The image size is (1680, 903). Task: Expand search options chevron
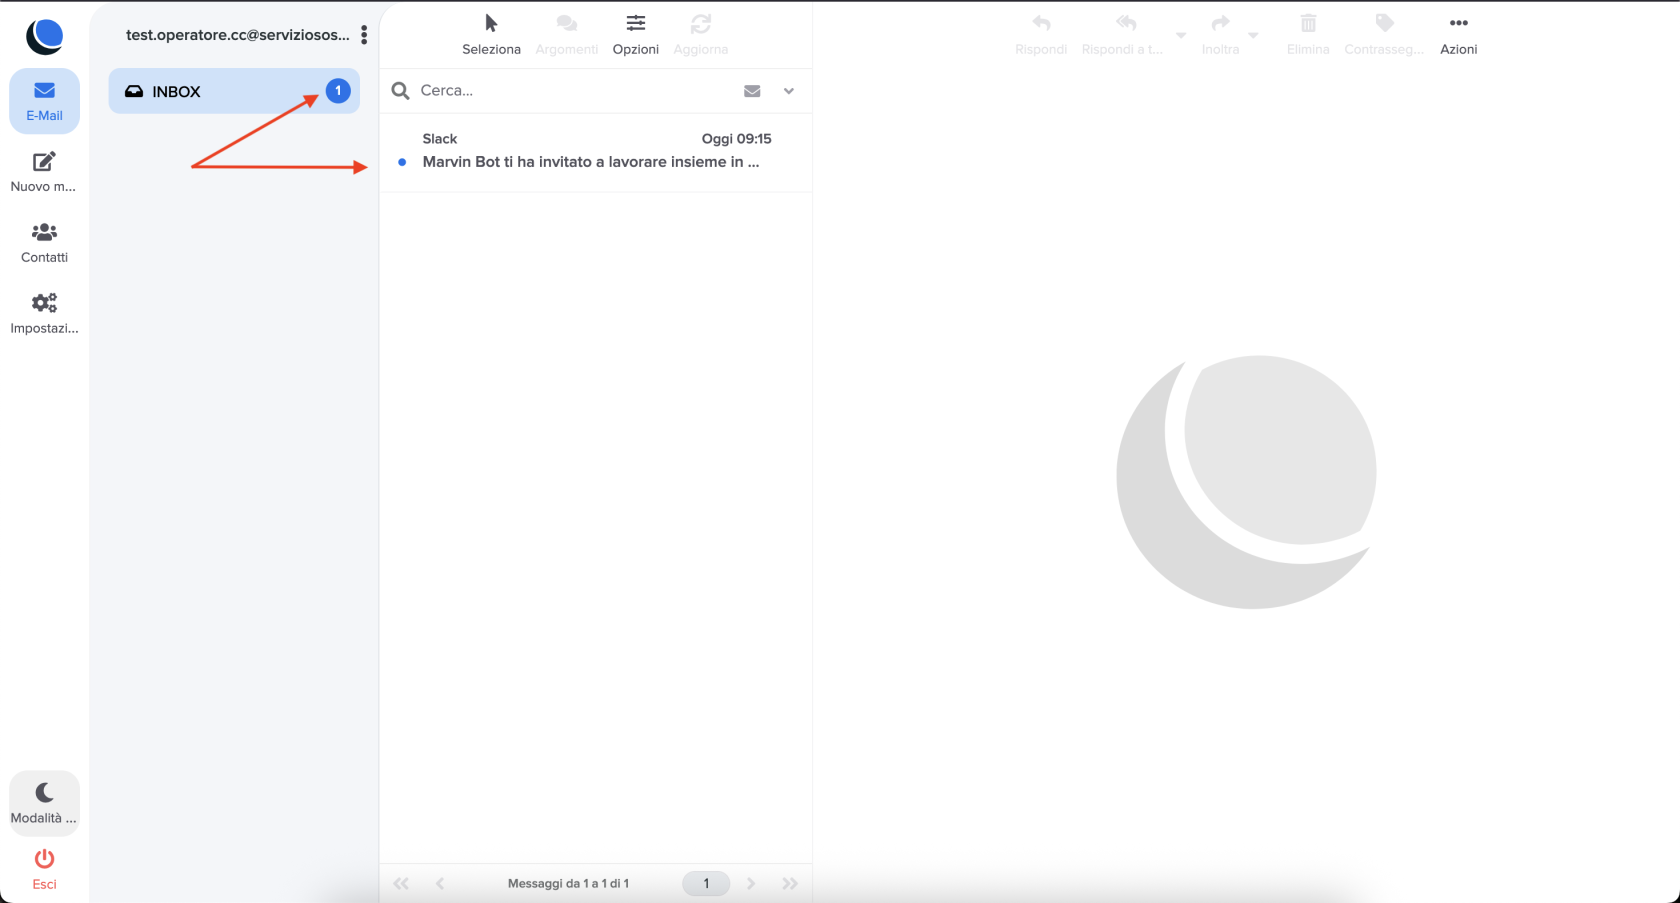click(789, 91)
